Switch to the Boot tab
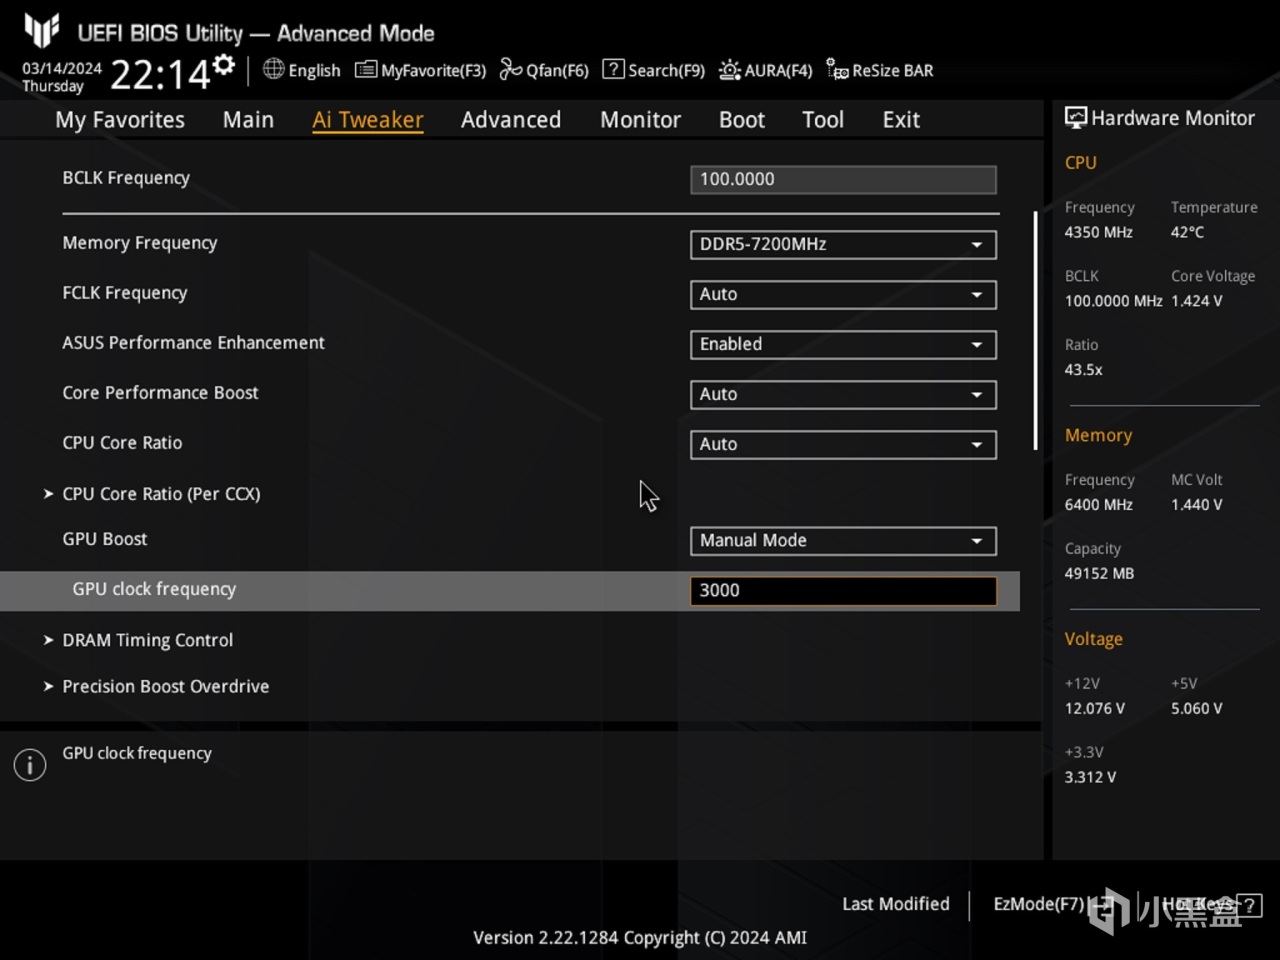Image resolution: width=1280 pixels, height=960 pixels. [x=742, y=120]
